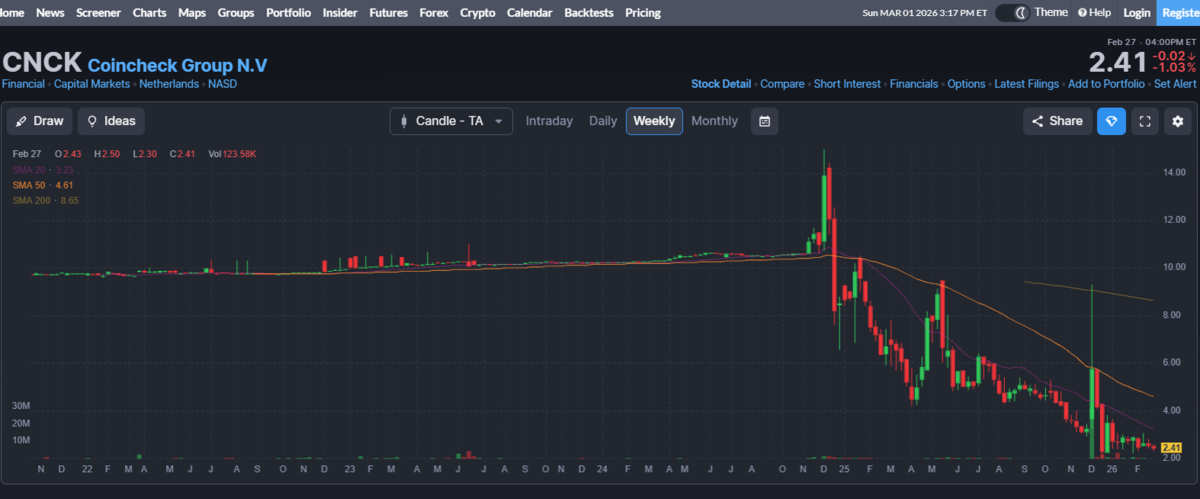1200x499 pixels.
Task: Open the Compare link
Action: click(782, 84)
